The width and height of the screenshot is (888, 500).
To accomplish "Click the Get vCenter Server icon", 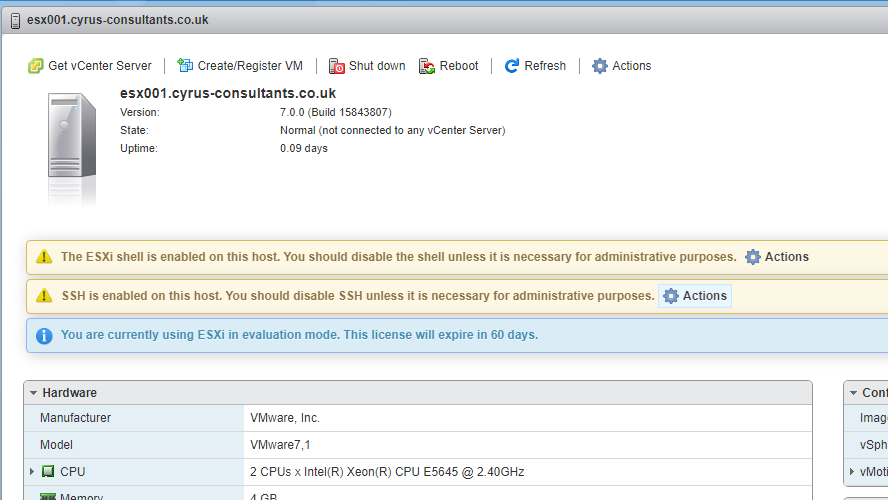I will pyautogui.click(x=36, y=66).
